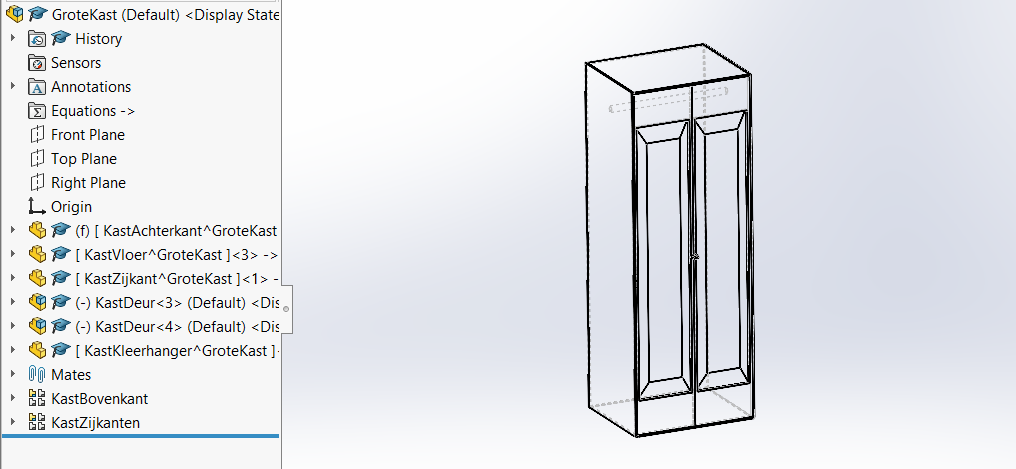
Task: Click the feature tree panel collapse handle
Action: (286, 308)
